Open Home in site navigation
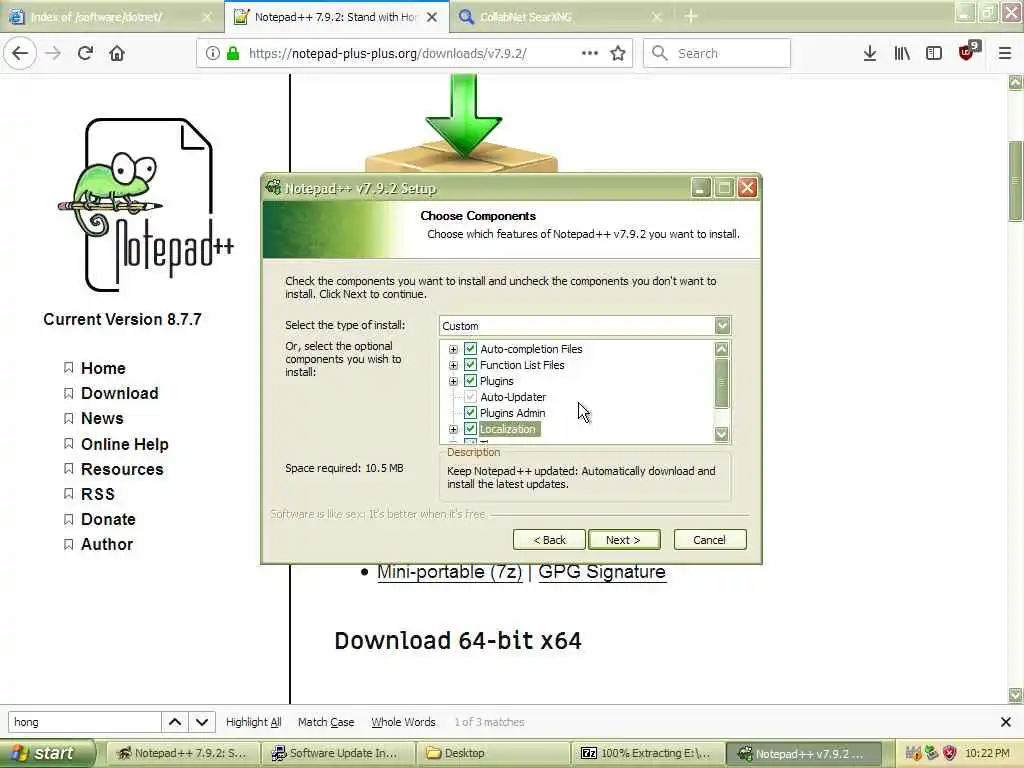Image resolution: width=1024 pixels, height=768 pixels. pos(103,368)
